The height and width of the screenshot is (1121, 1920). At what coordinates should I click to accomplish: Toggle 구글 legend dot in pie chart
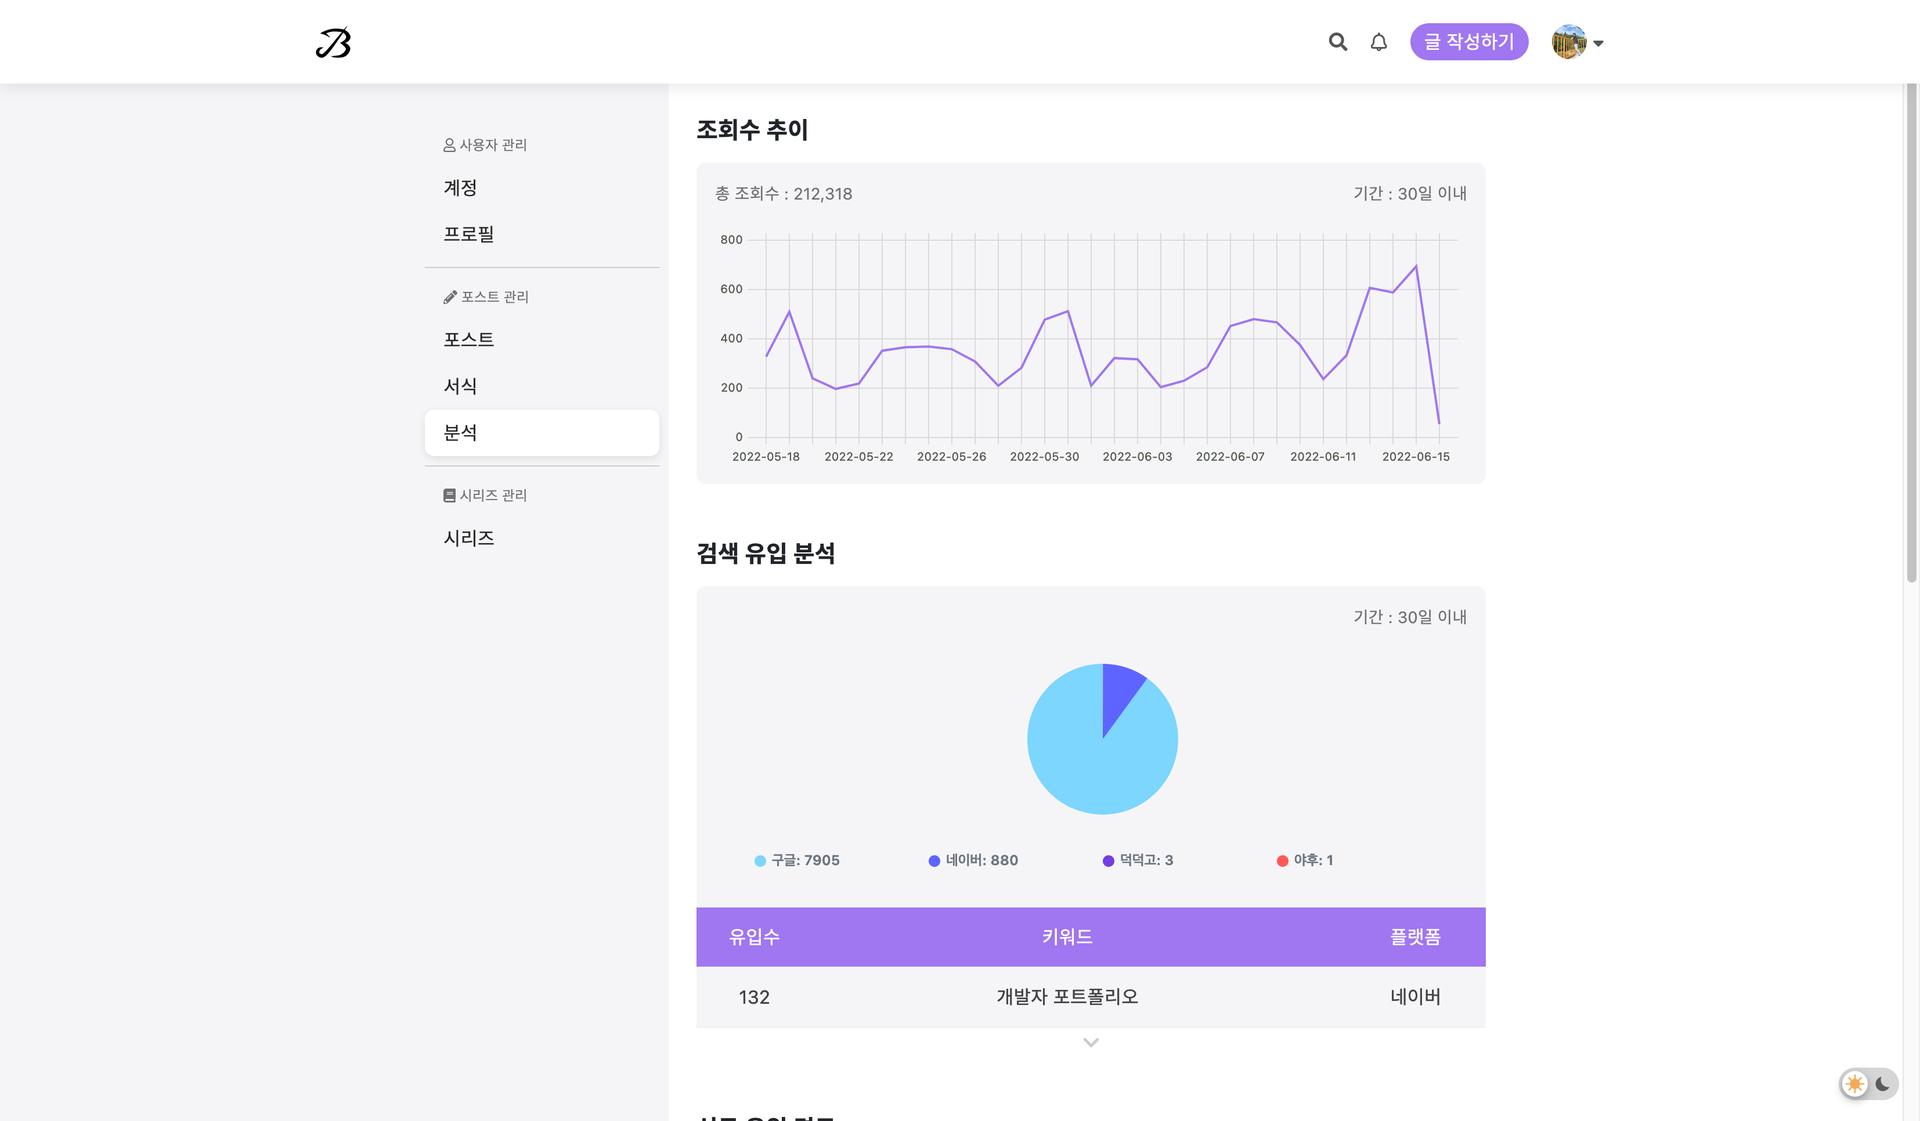[760, 861]
